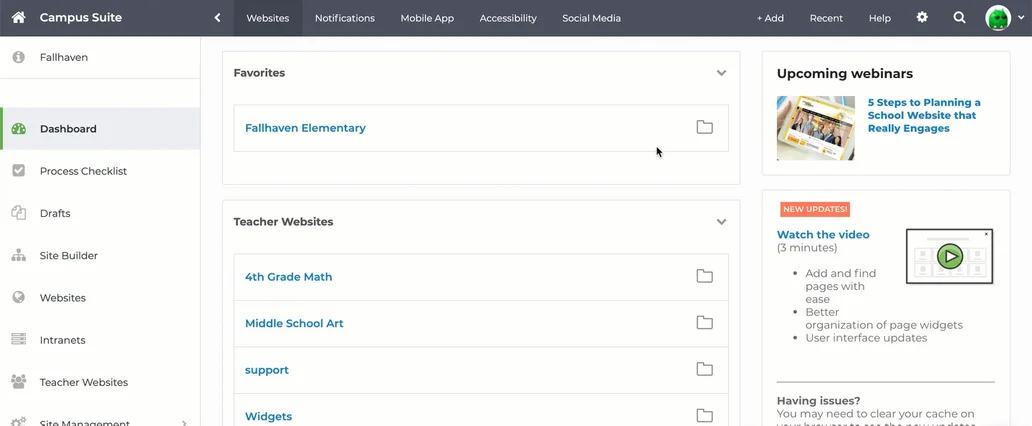Open folder icon for Fallhaven Elementary
1032x426 pixels.
(x=704, y=128)
